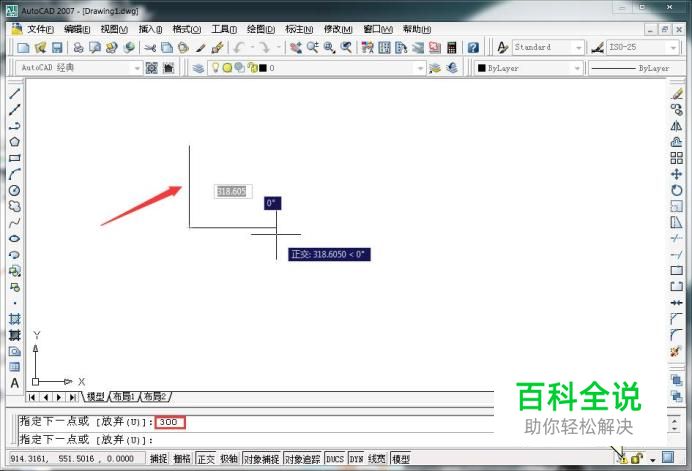Select the Circle drawing tool
The width and height of the screenshot is (692, 471).
point(15,191)
